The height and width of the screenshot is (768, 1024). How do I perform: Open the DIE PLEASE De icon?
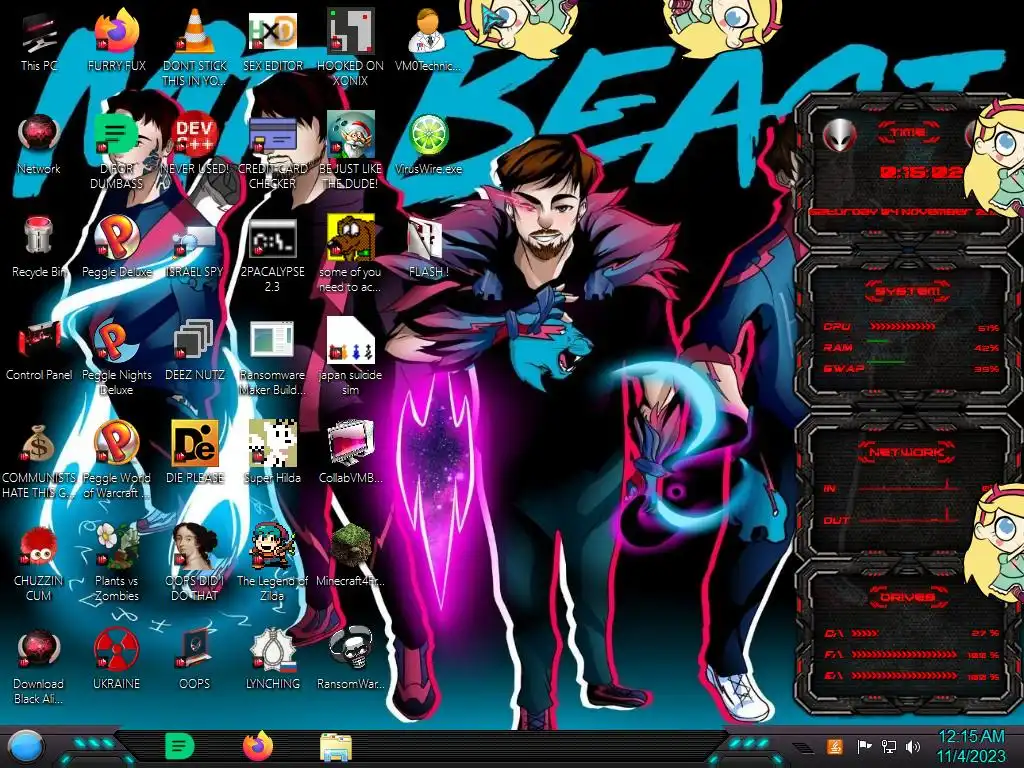pyautogui.click(x=195, y=443)
